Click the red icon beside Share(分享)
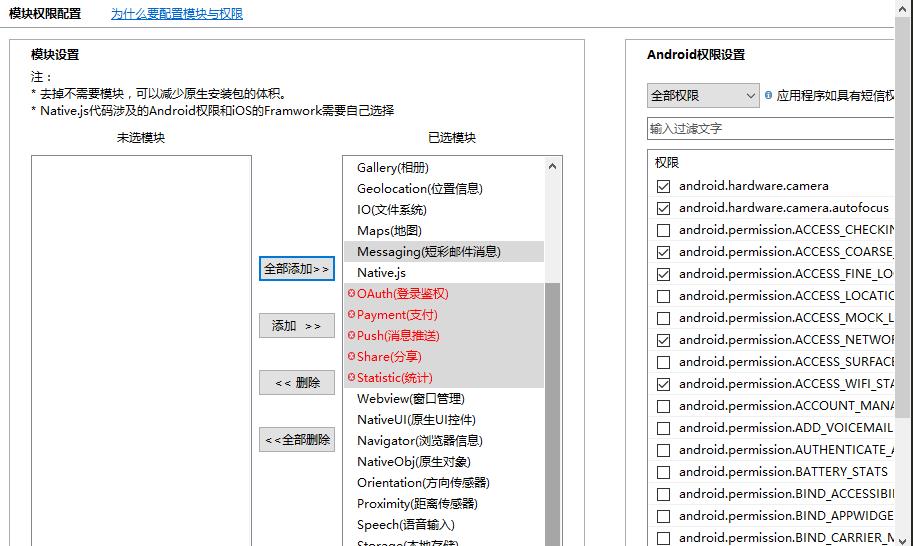The height and width of the screenshot is (546, 913). click(x=351, y=356)
